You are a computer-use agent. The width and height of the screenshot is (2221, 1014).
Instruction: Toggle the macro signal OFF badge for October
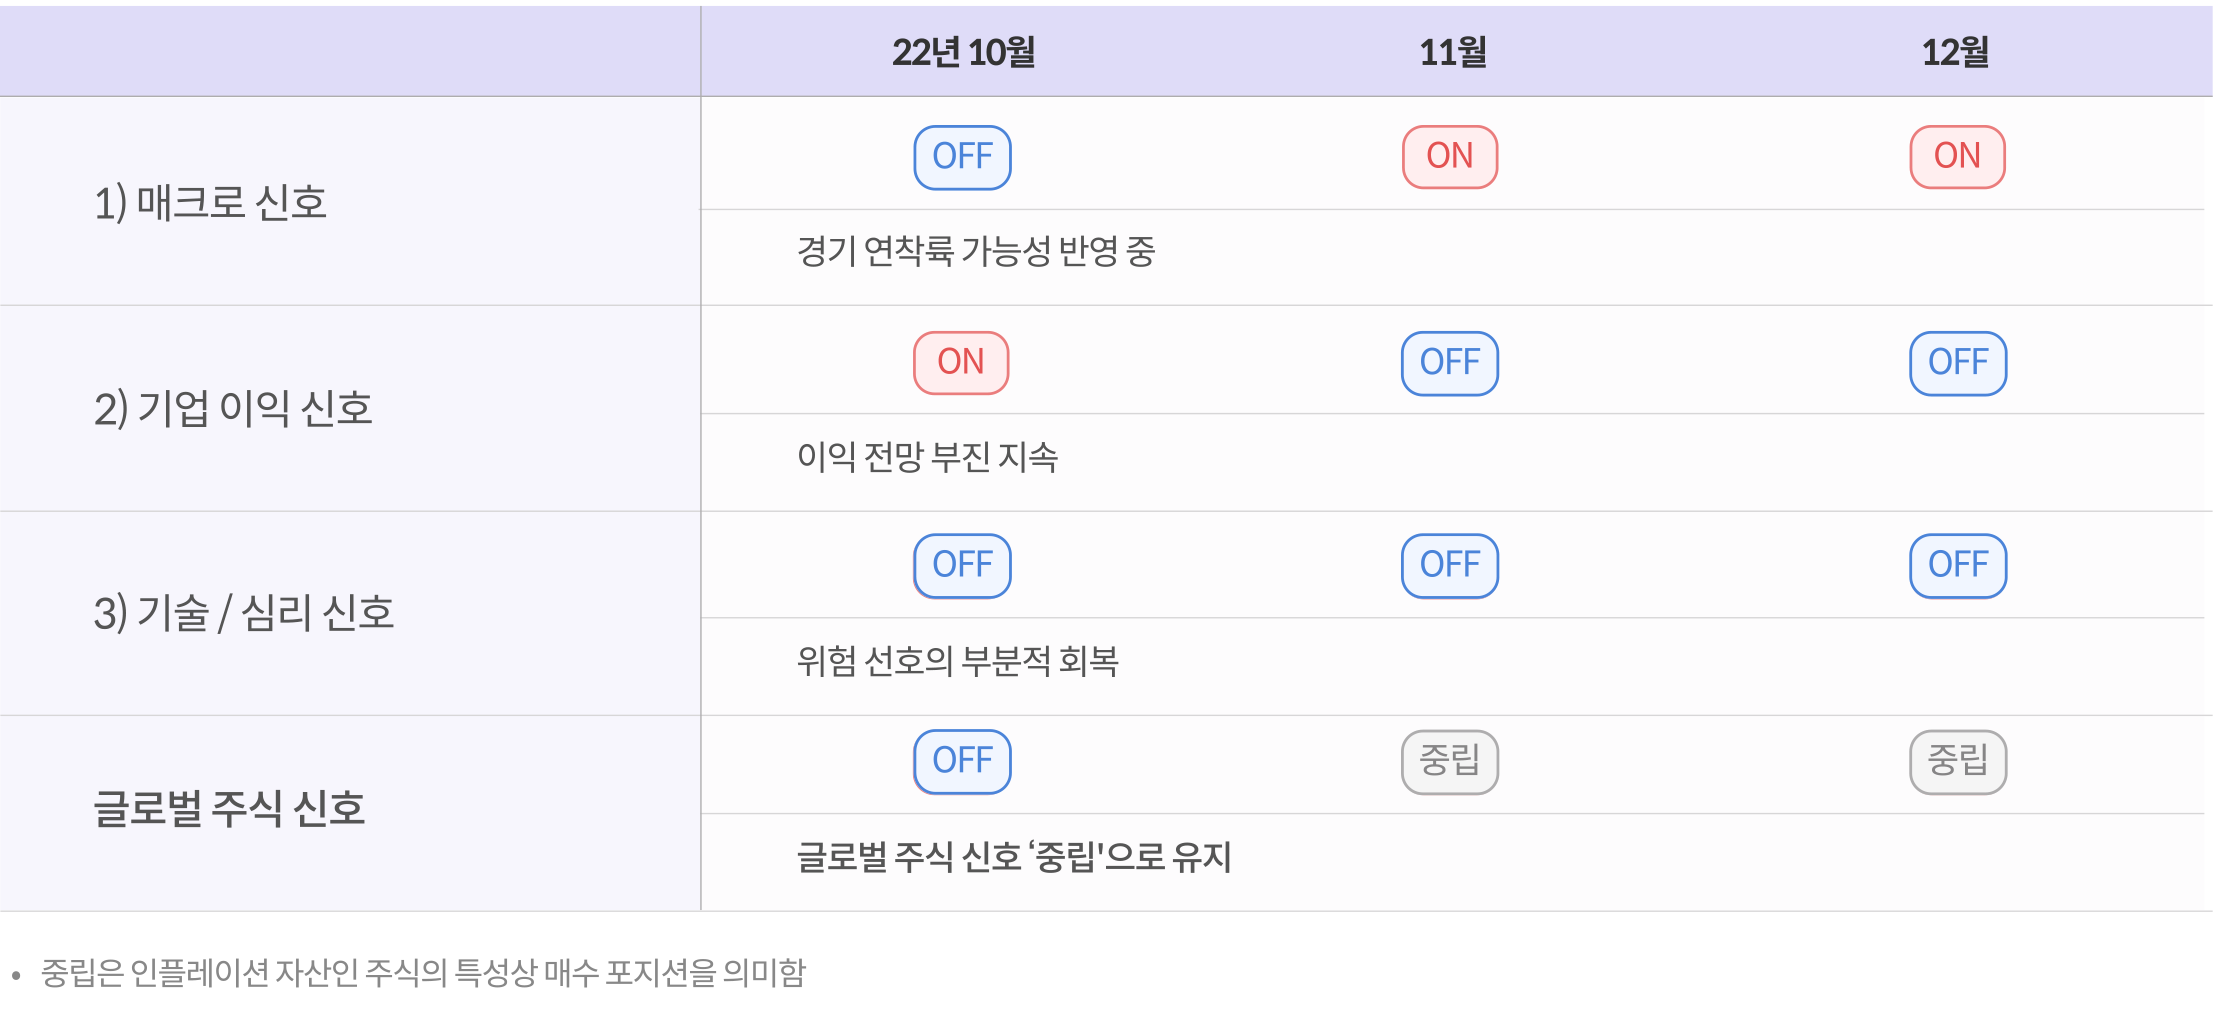coord(962,157)
